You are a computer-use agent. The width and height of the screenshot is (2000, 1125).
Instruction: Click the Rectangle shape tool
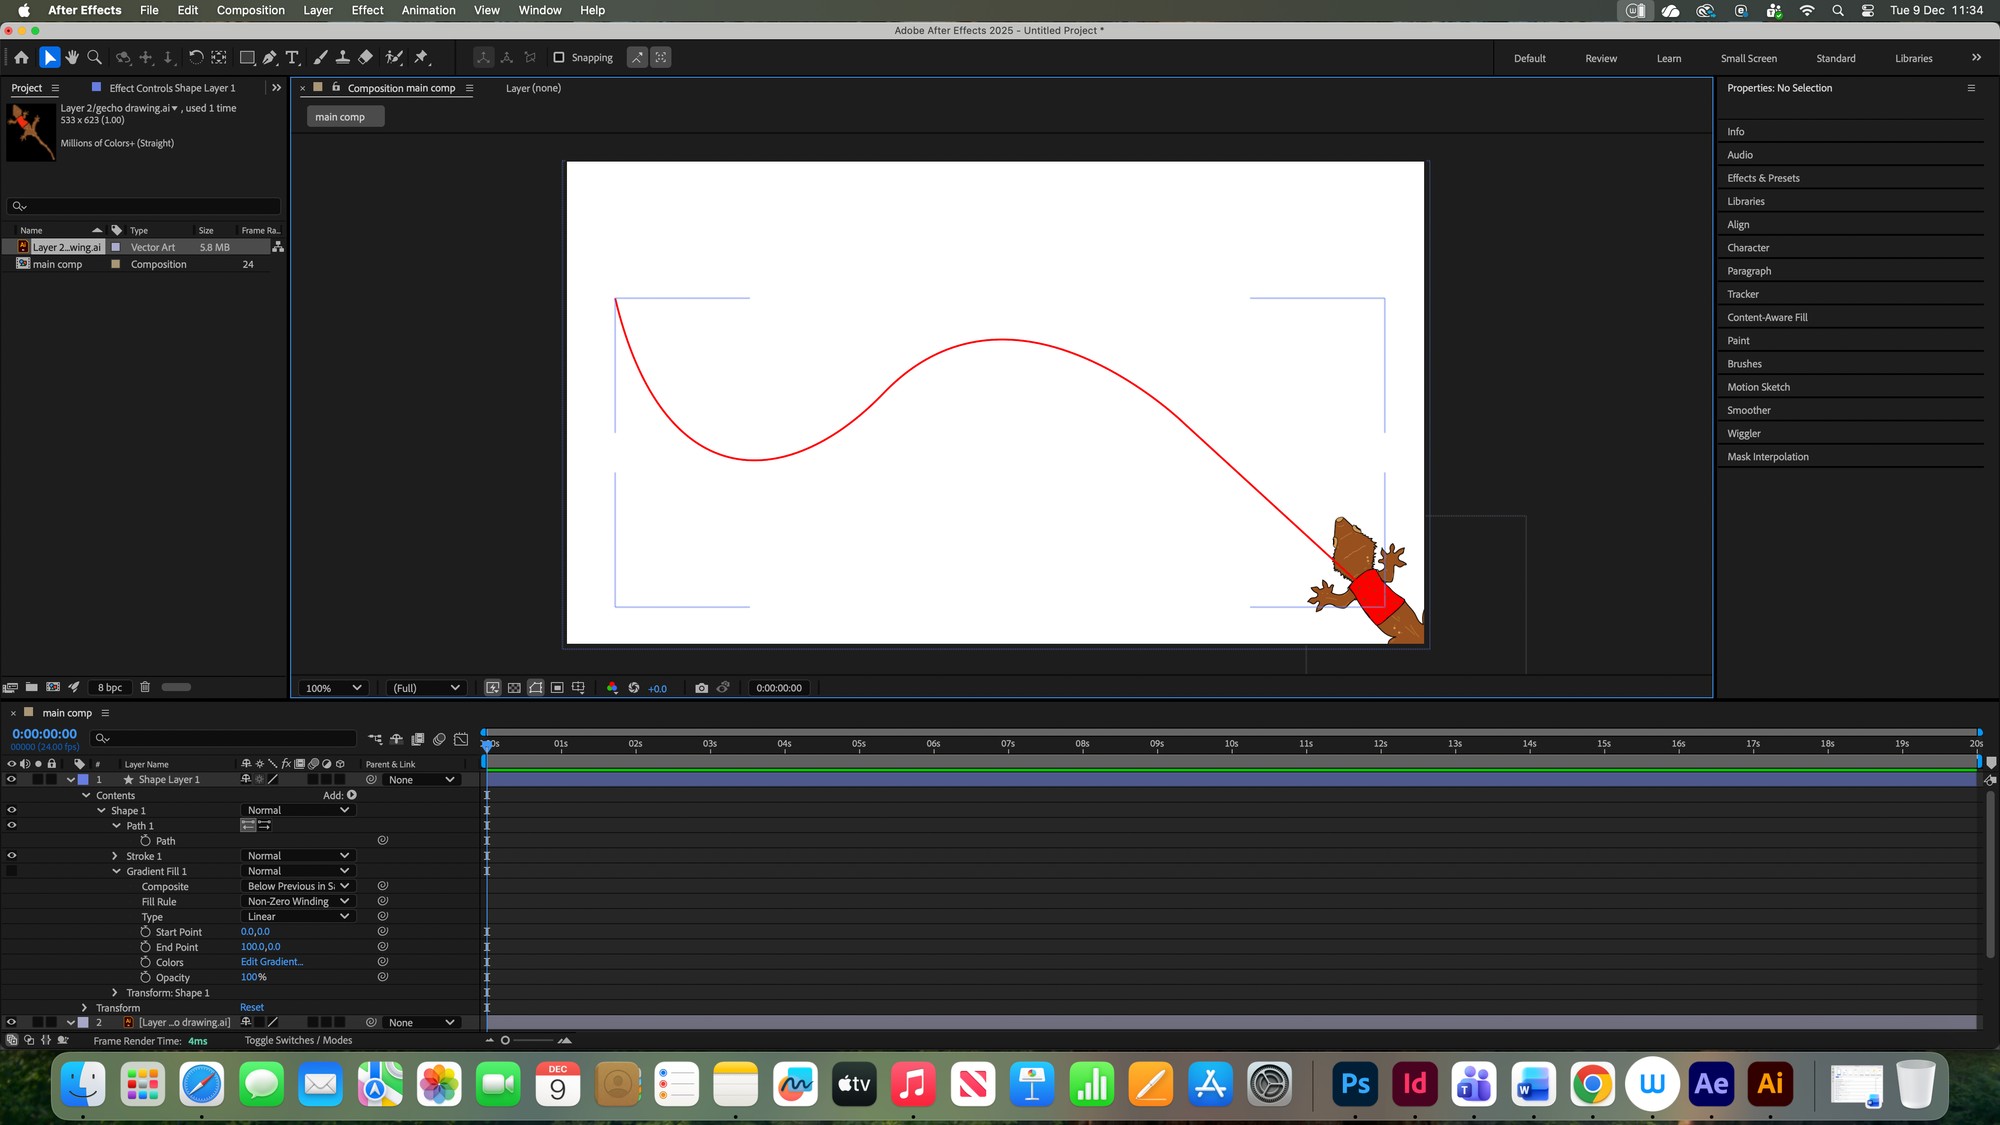click(247, 58)
